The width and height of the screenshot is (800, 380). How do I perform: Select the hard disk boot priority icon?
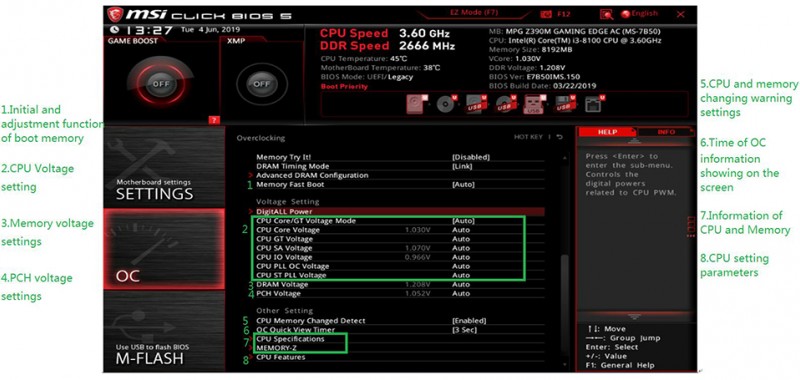tap(414, 104)
